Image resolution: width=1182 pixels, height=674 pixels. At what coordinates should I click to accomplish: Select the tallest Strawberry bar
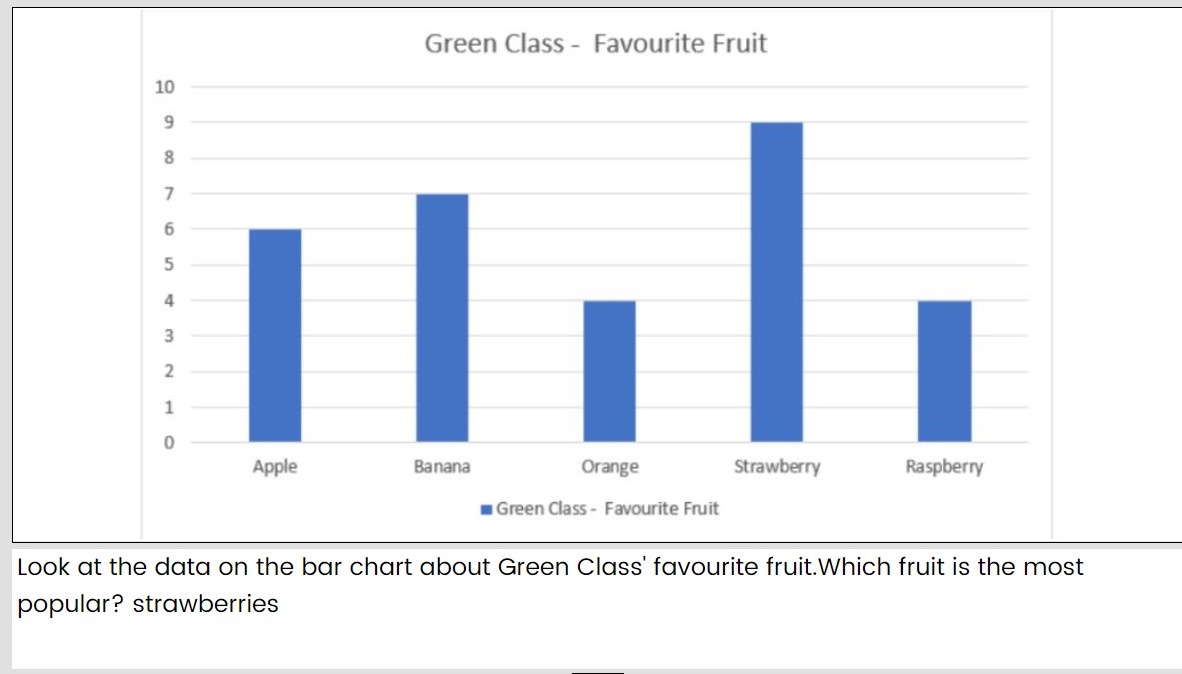tap(777, 282)
